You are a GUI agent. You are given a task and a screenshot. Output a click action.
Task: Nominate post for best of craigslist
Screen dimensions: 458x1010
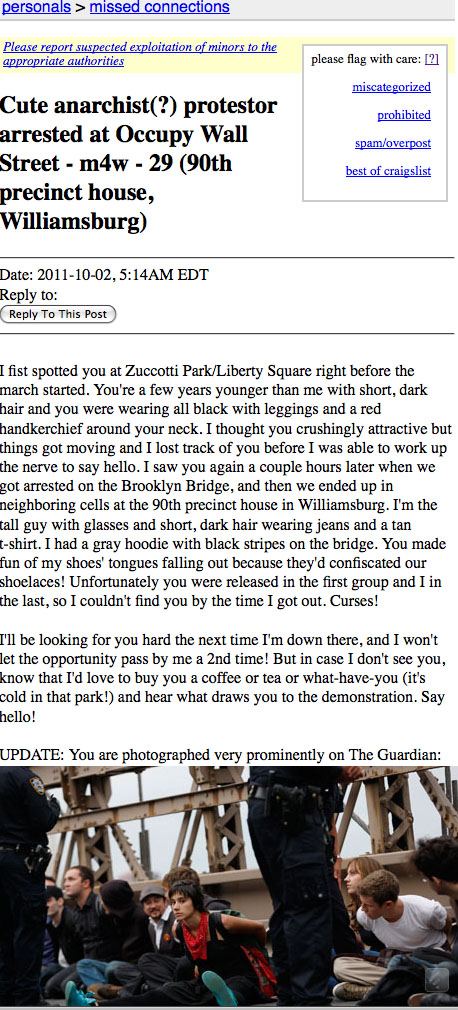click(388, 171)
